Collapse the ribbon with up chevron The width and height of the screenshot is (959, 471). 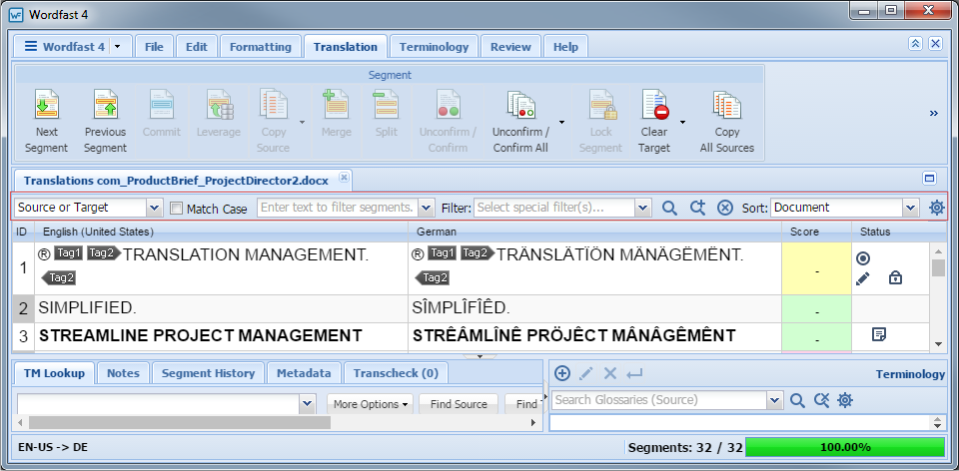[x=916, y=43]
